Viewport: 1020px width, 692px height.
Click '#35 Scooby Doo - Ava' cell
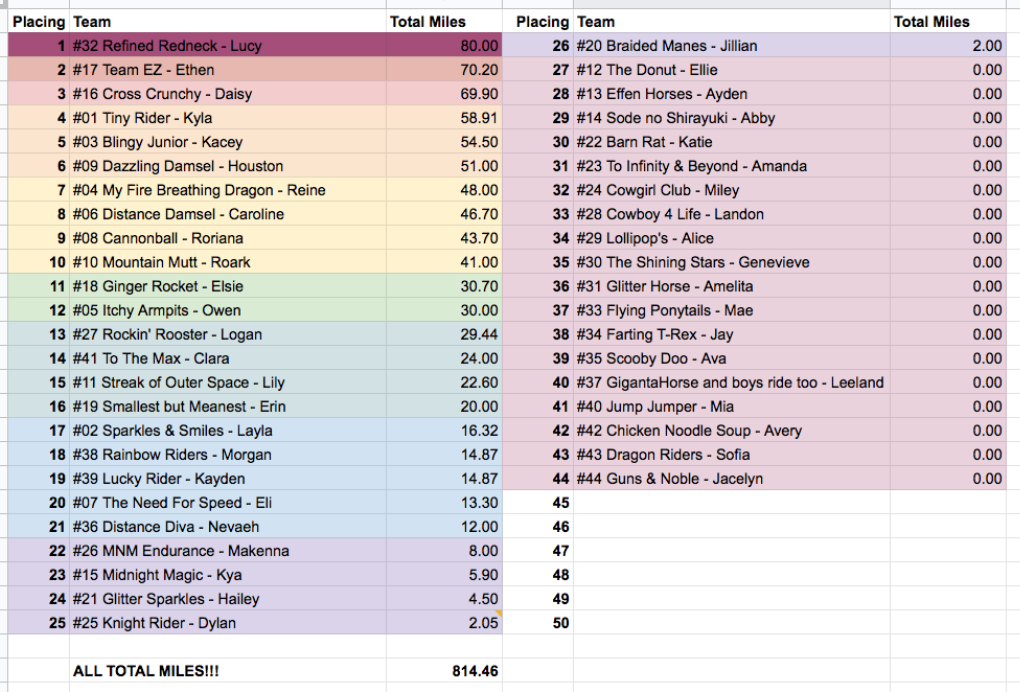point(732,358)
